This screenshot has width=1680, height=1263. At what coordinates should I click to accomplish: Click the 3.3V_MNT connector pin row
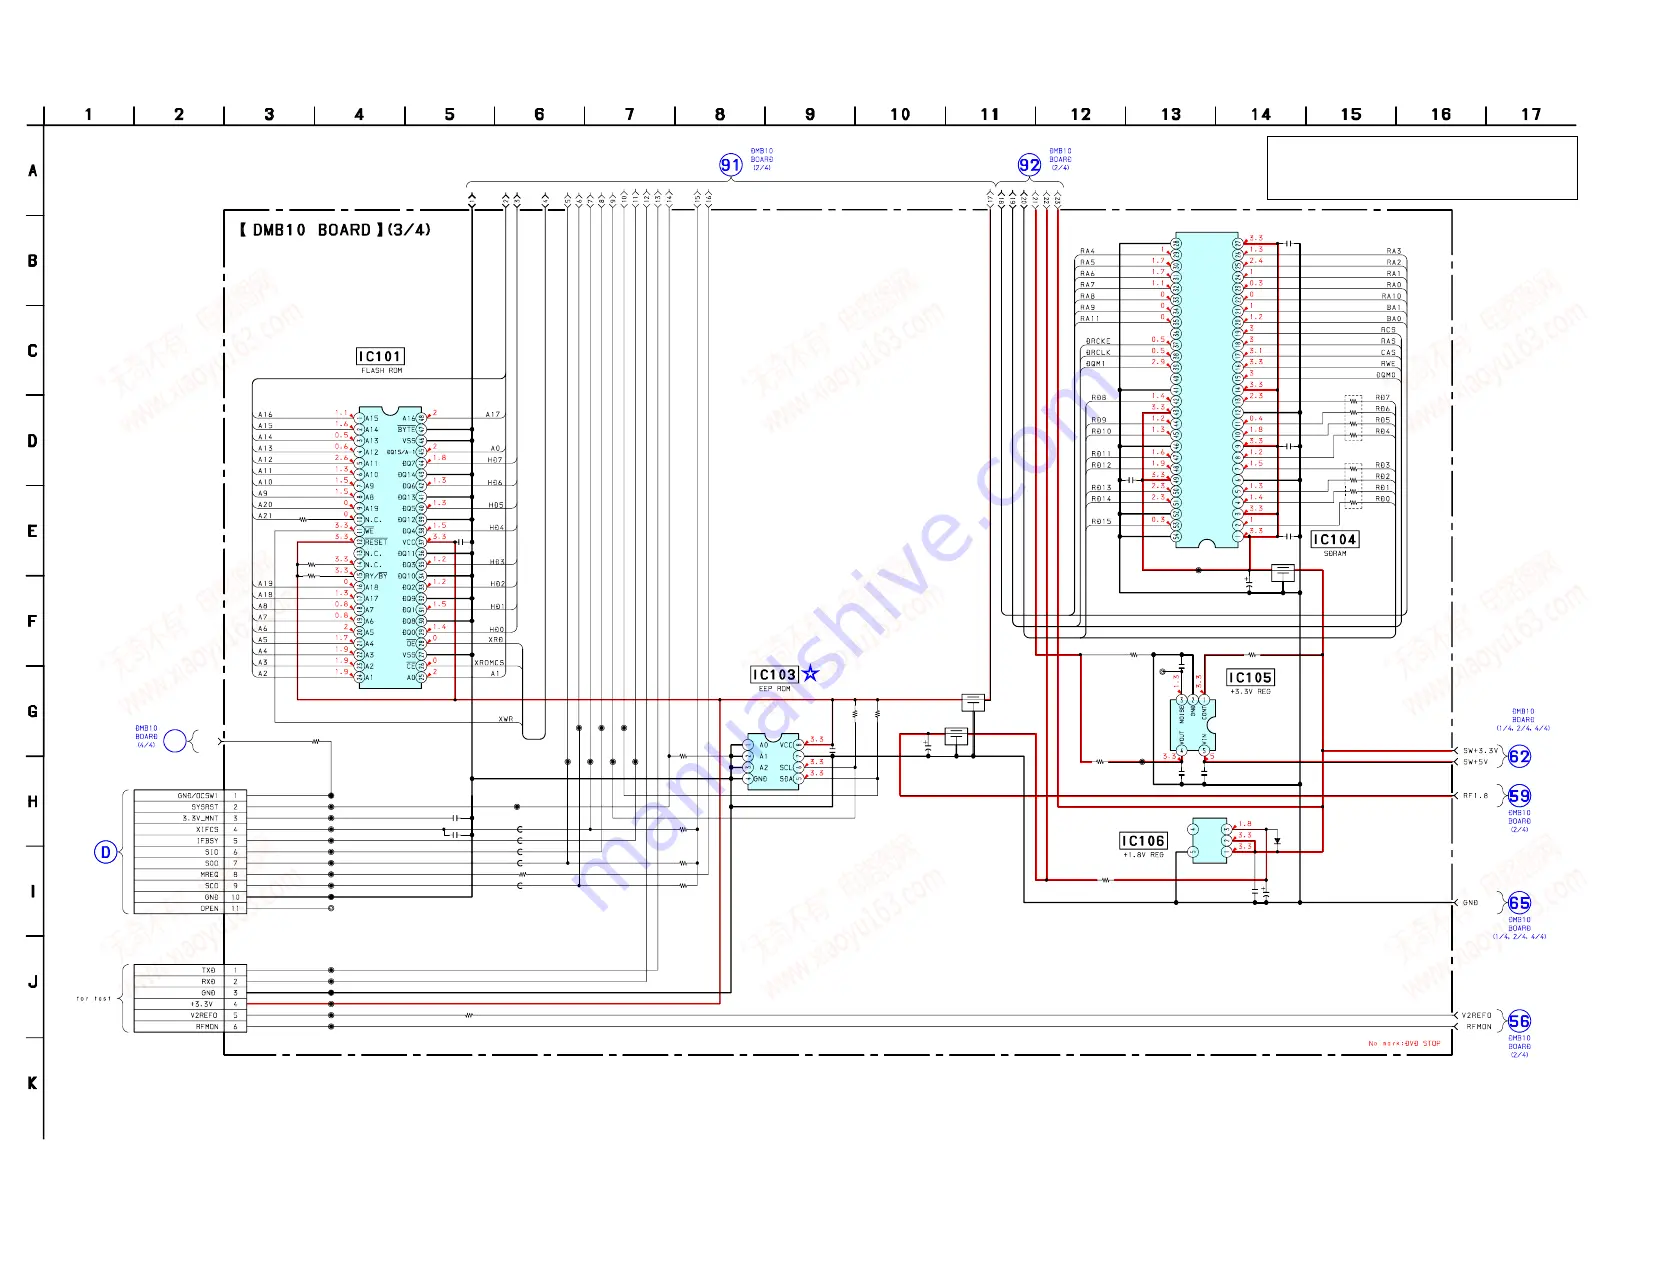coord(190,818)
